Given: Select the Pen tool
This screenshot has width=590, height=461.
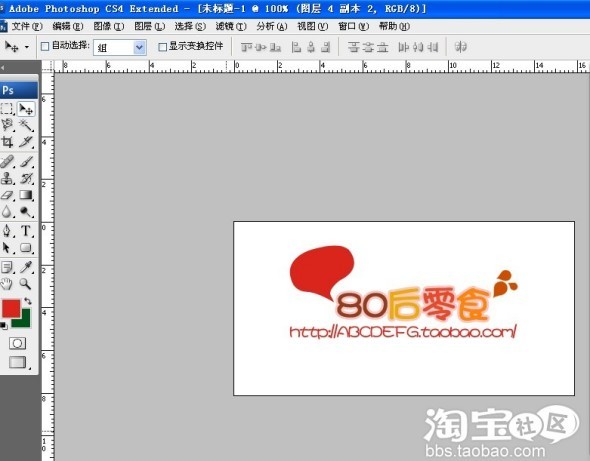Looking at the screenshot, I should pos(7,231).
